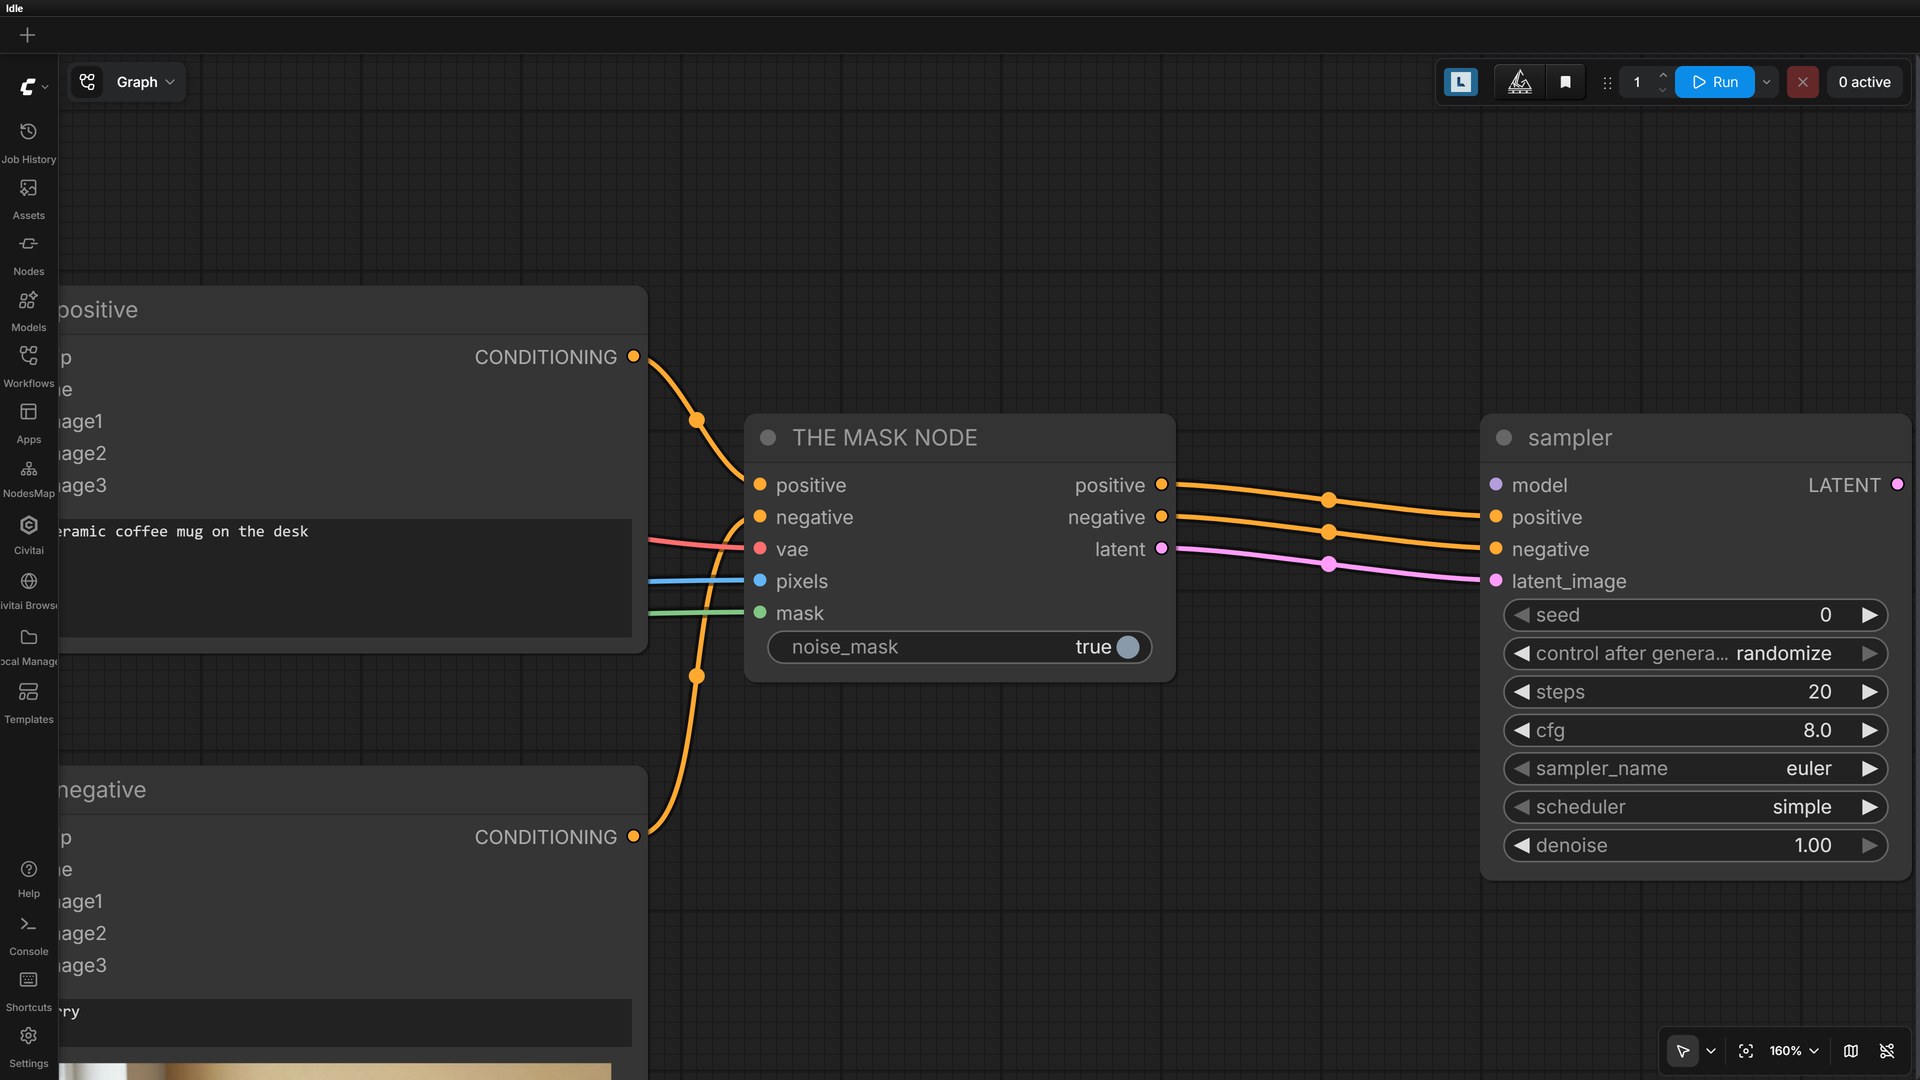Click the batch count number field
Viewport: 1920px width, 1080px height.
pos(1637,82)
